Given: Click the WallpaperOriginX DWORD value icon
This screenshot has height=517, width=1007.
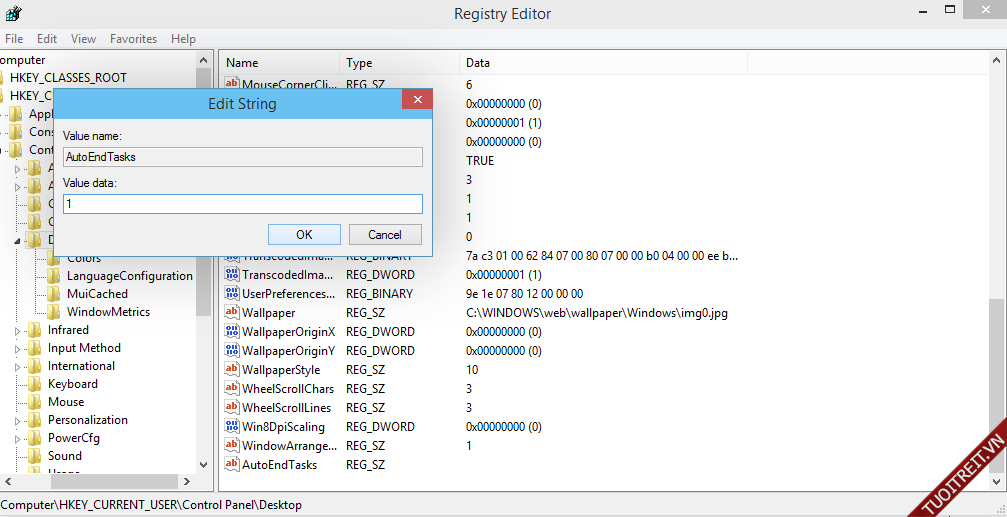Looking at the screenshot, I should [x=232, y=332].
